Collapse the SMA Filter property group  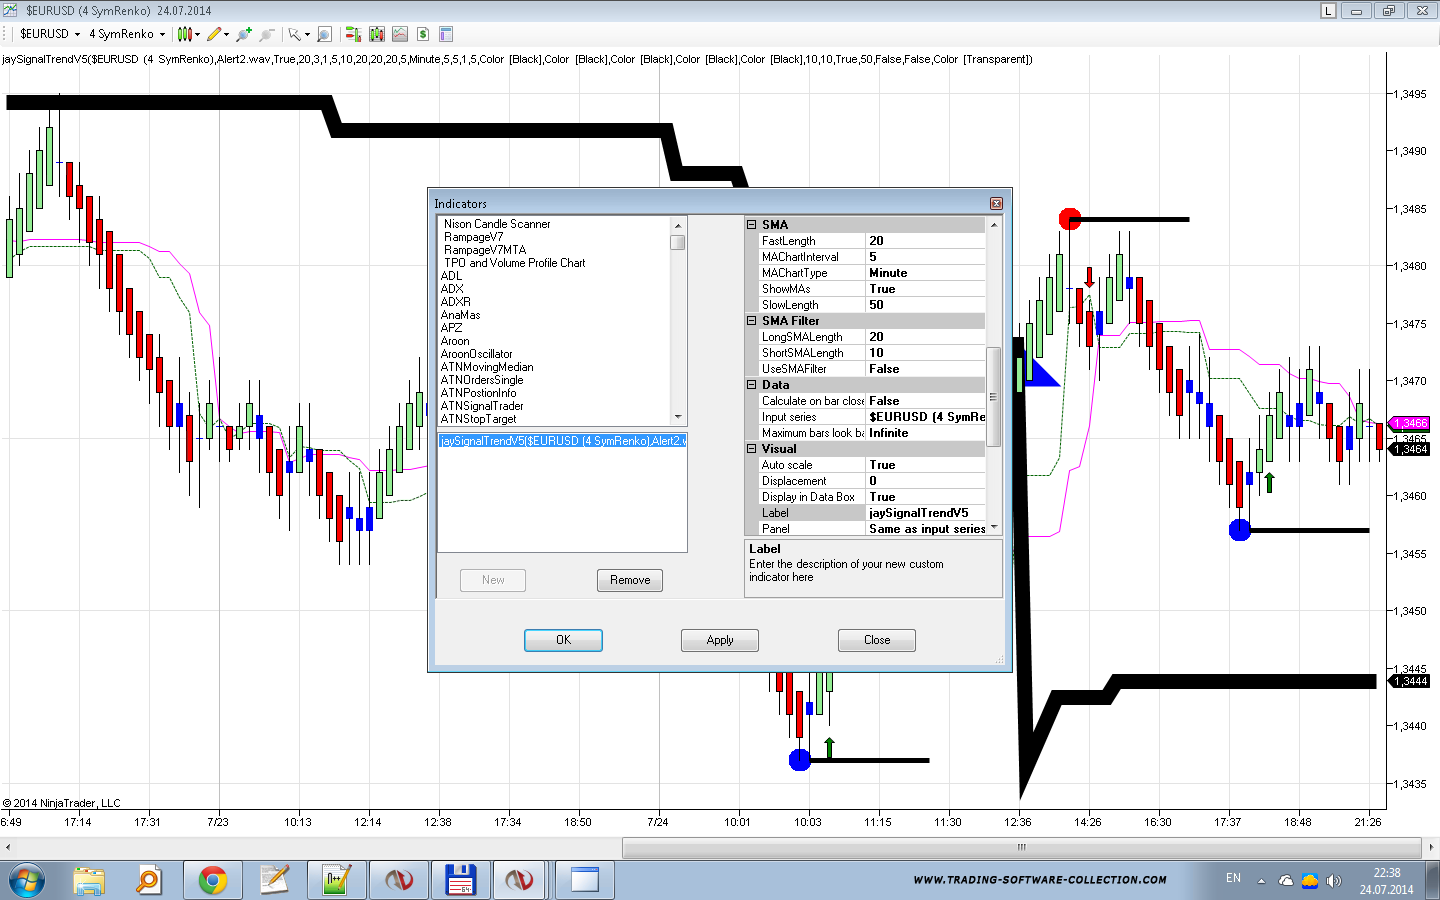click(751, 321)
